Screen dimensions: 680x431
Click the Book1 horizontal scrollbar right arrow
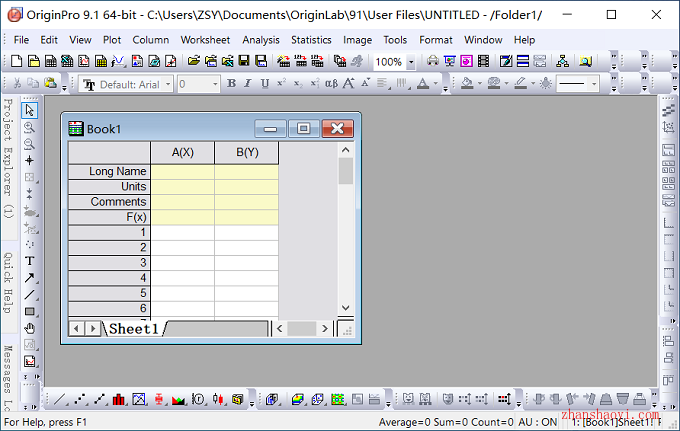324,329
